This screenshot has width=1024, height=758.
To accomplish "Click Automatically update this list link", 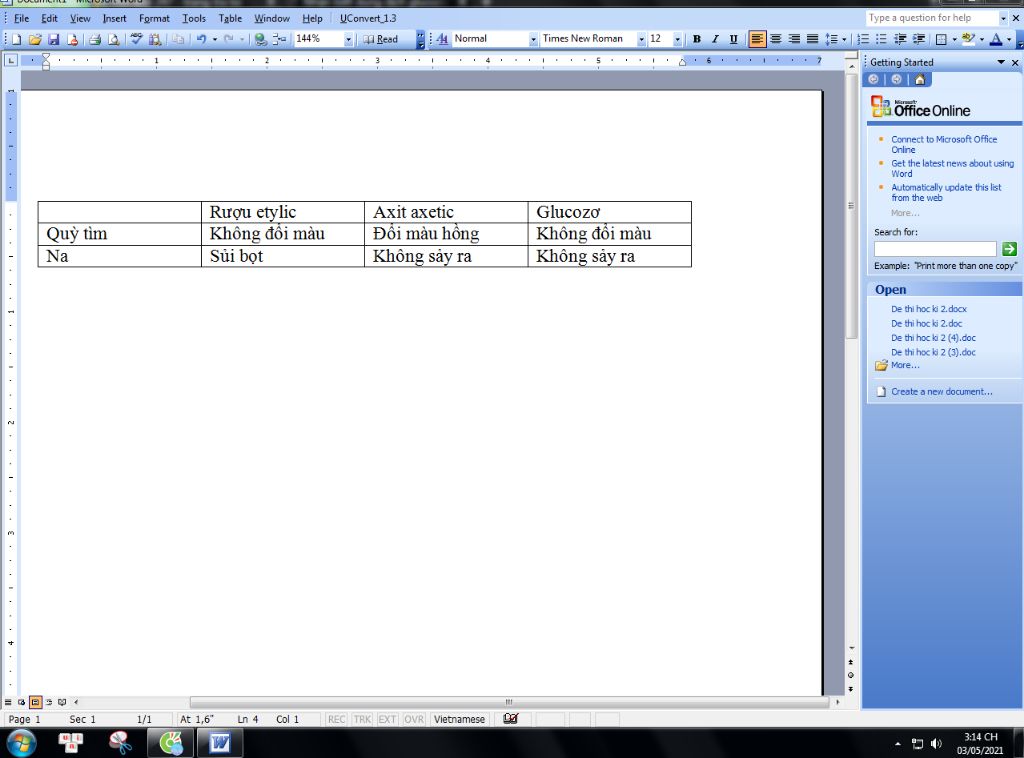I will pyautogui.click(x=946, y=193).
